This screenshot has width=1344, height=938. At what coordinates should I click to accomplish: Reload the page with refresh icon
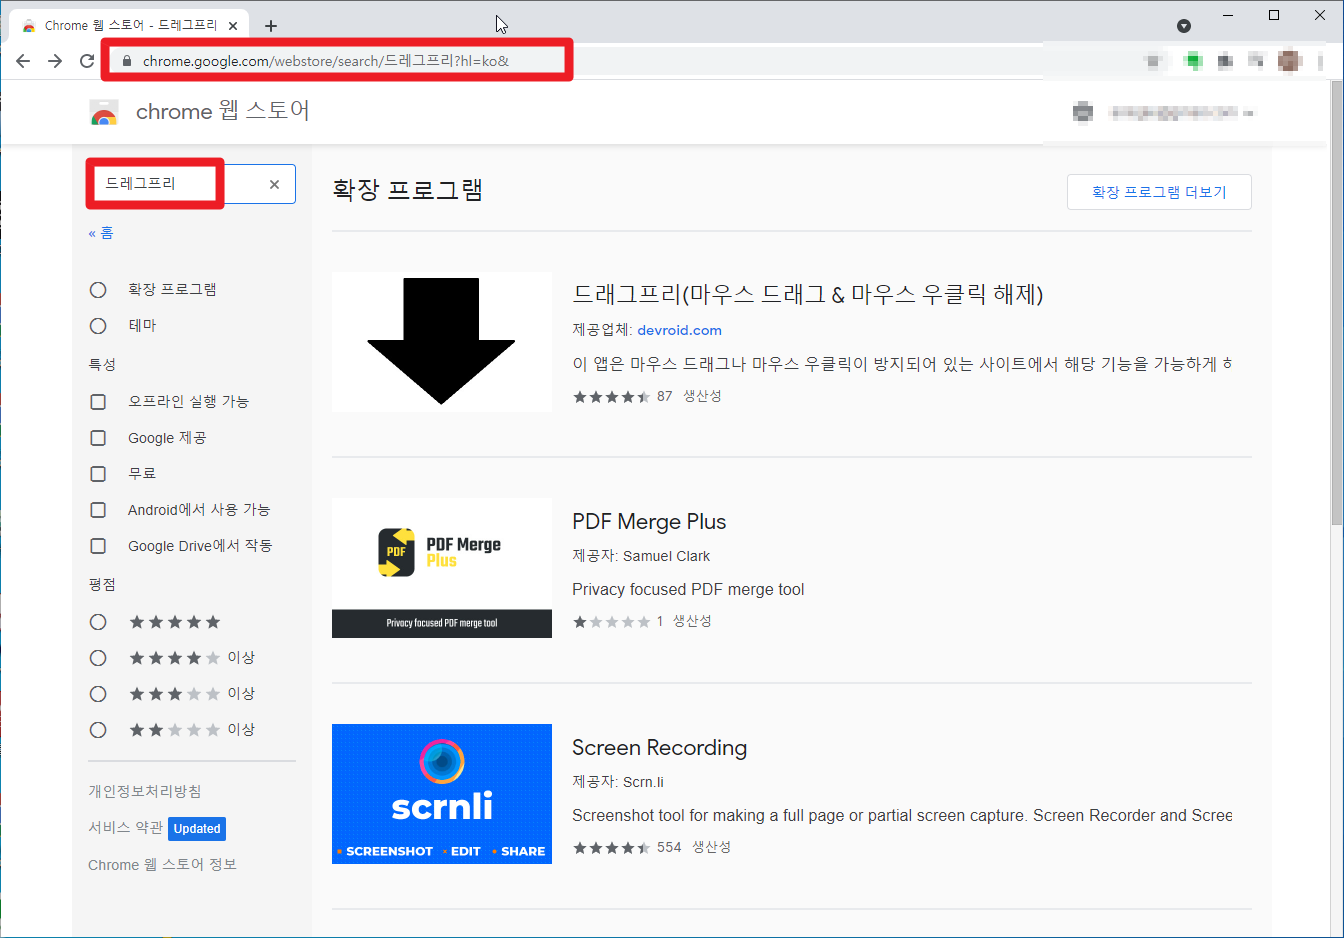tap(87, 61)
